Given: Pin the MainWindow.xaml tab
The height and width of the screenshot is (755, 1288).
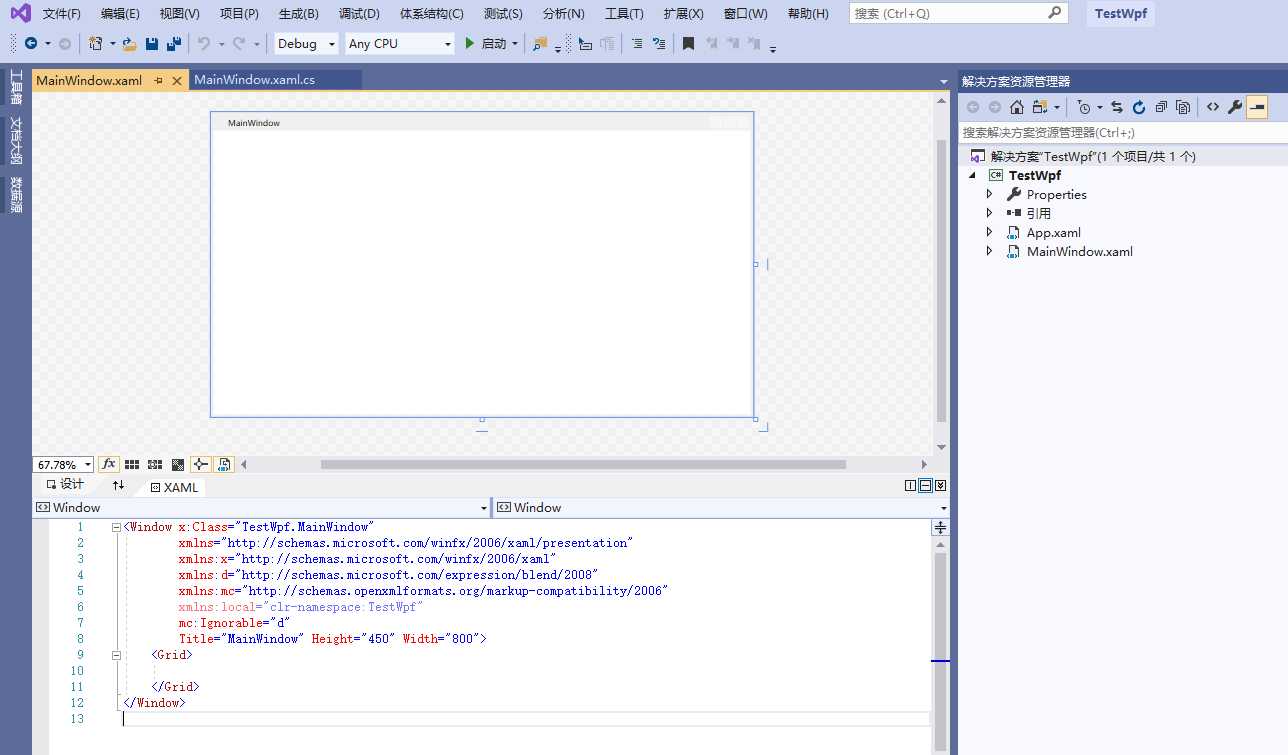Looking at the screenshot, I should 158,81.
